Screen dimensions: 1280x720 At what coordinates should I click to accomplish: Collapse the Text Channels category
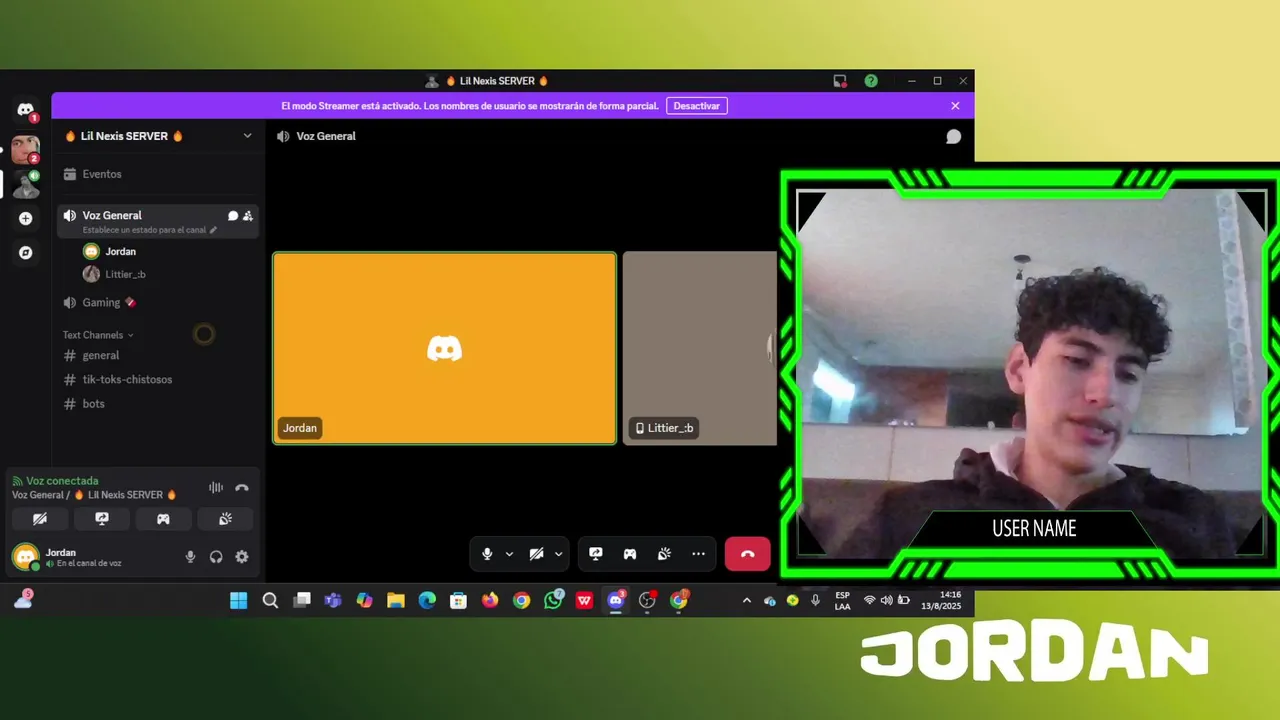(x=98, y=335)
